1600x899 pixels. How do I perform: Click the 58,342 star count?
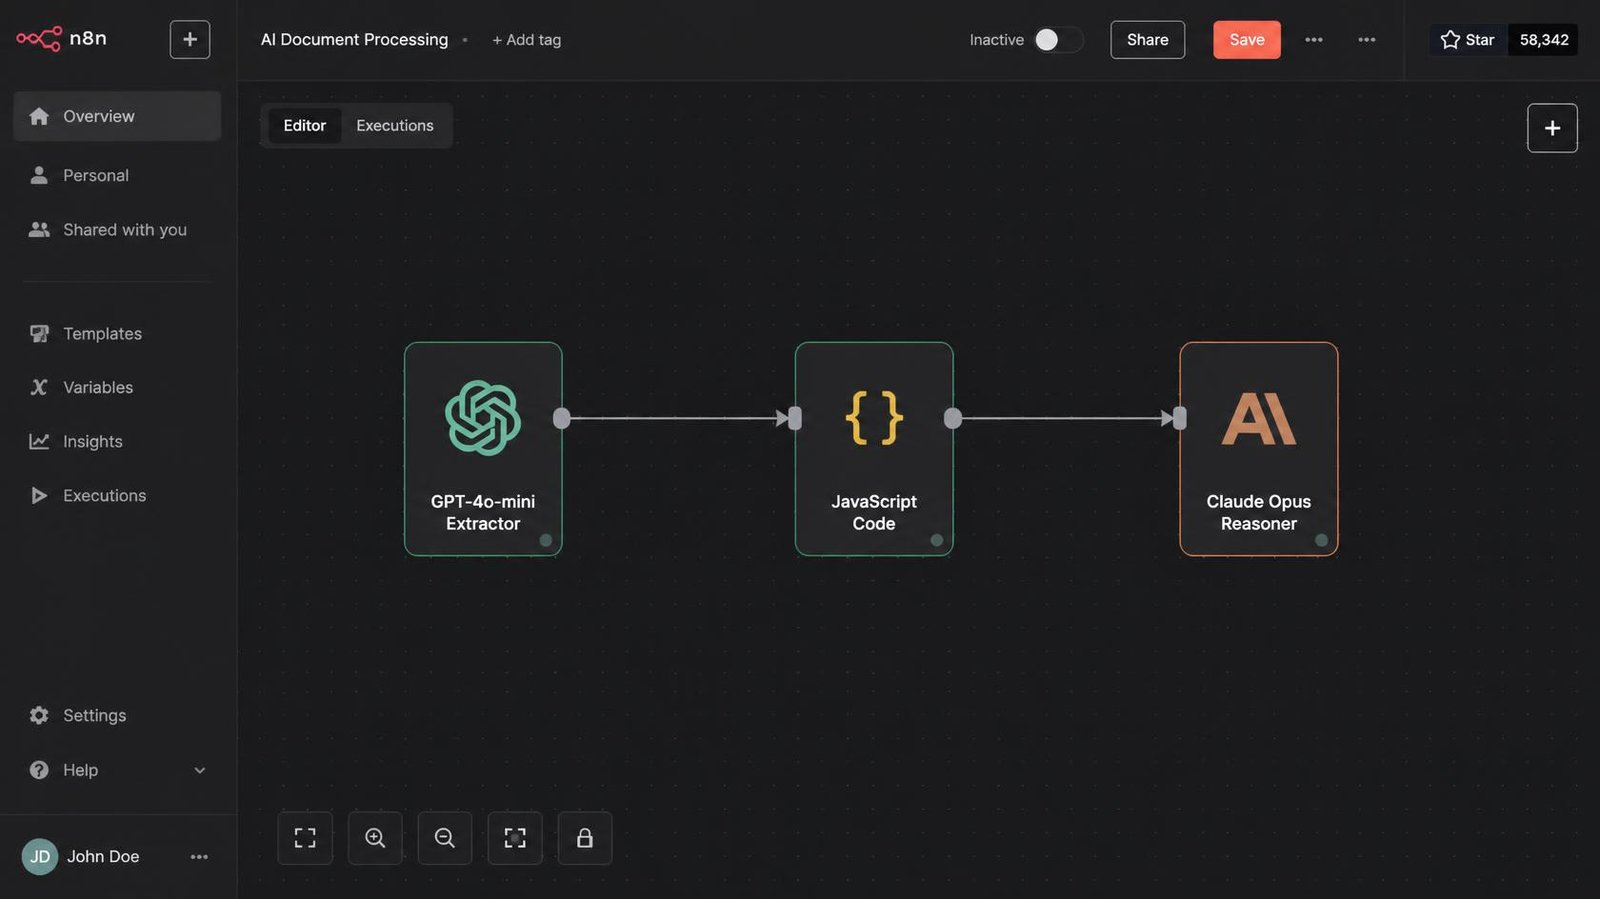(x=1544, y=40)
